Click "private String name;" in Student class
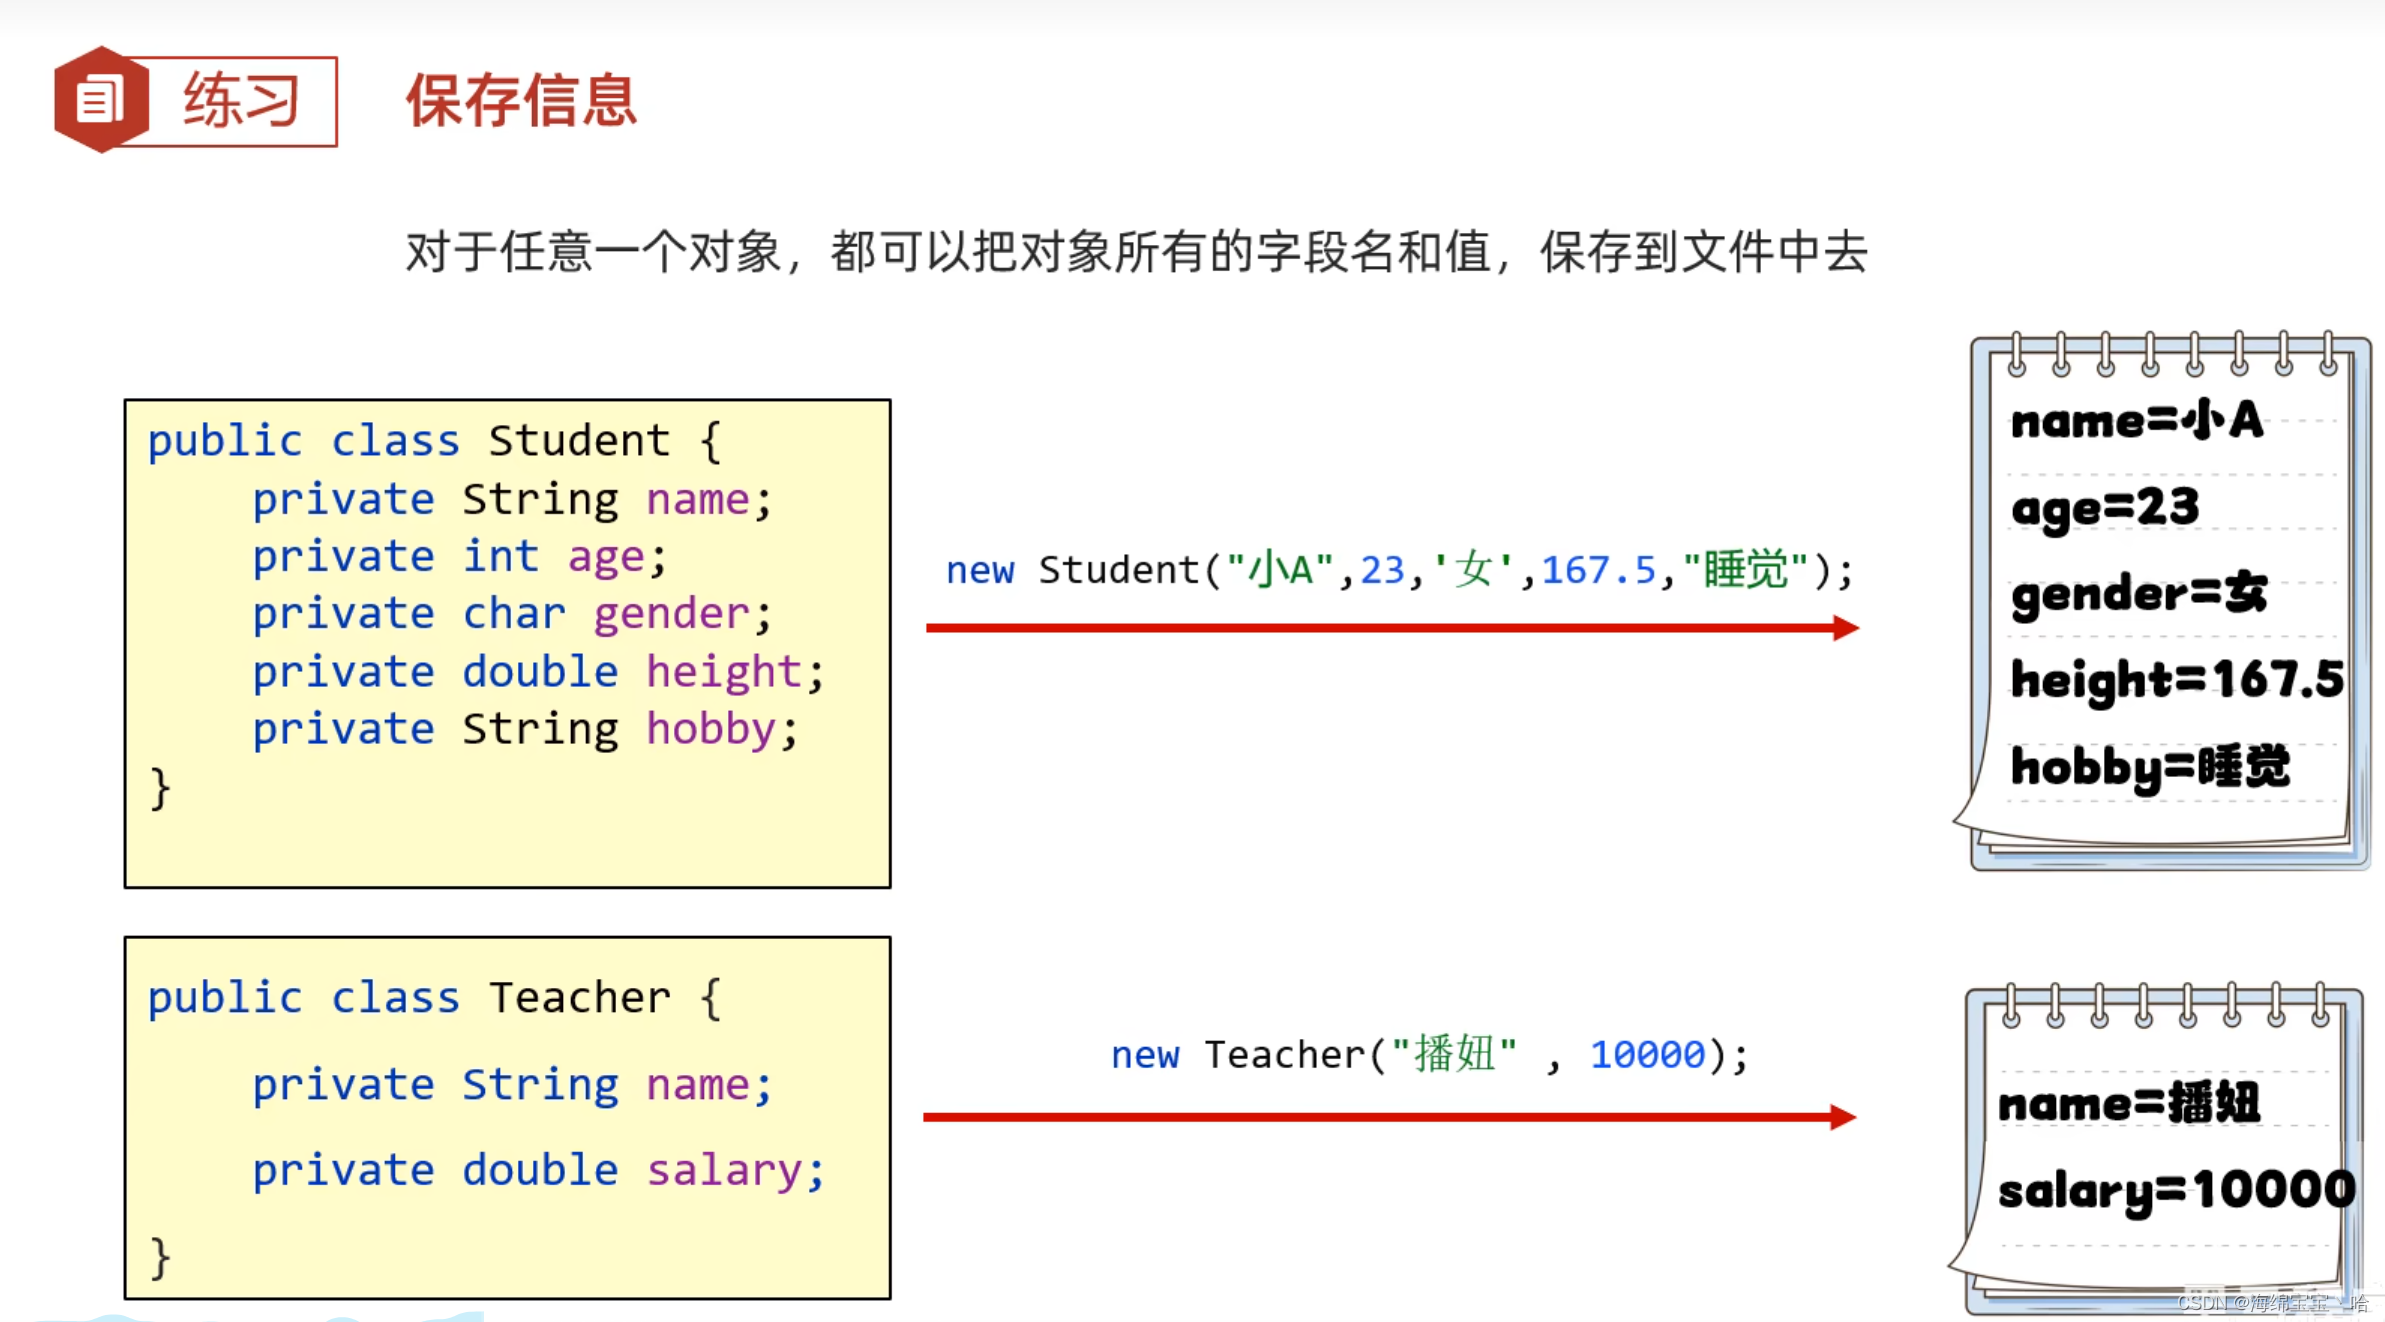 coord(512,499)
